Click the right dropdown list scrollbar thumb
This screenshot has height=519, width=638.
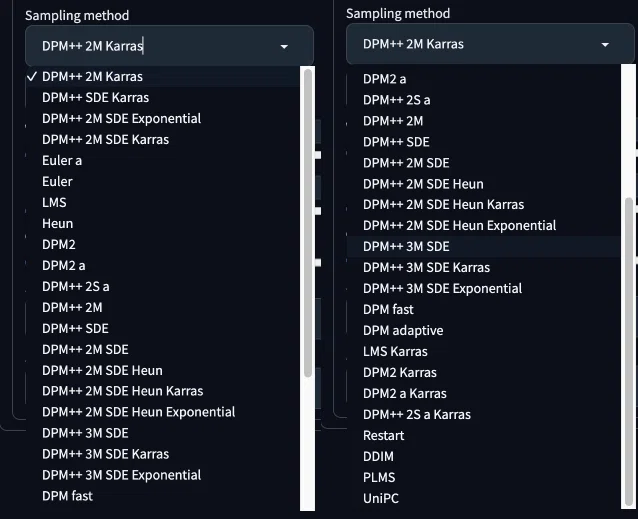click(x=629, y=352)
